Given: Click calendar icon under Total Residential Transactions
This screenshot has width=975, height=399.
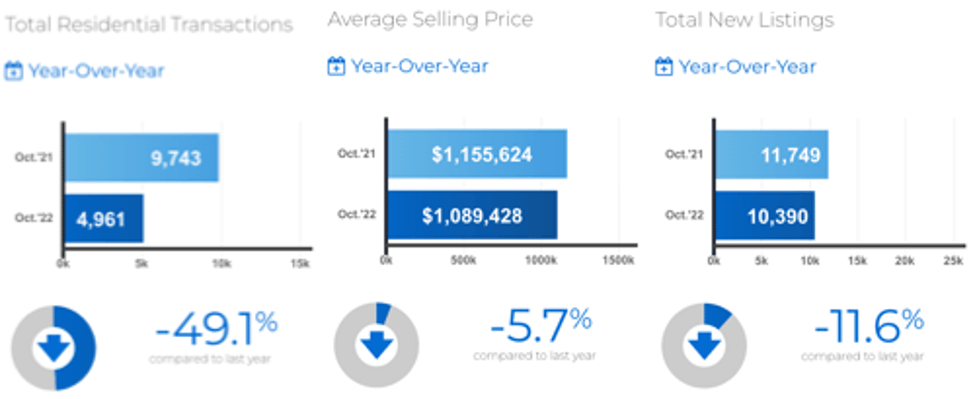Looking at the screenshot, I should pyautogui.click(x=14, y=71).
